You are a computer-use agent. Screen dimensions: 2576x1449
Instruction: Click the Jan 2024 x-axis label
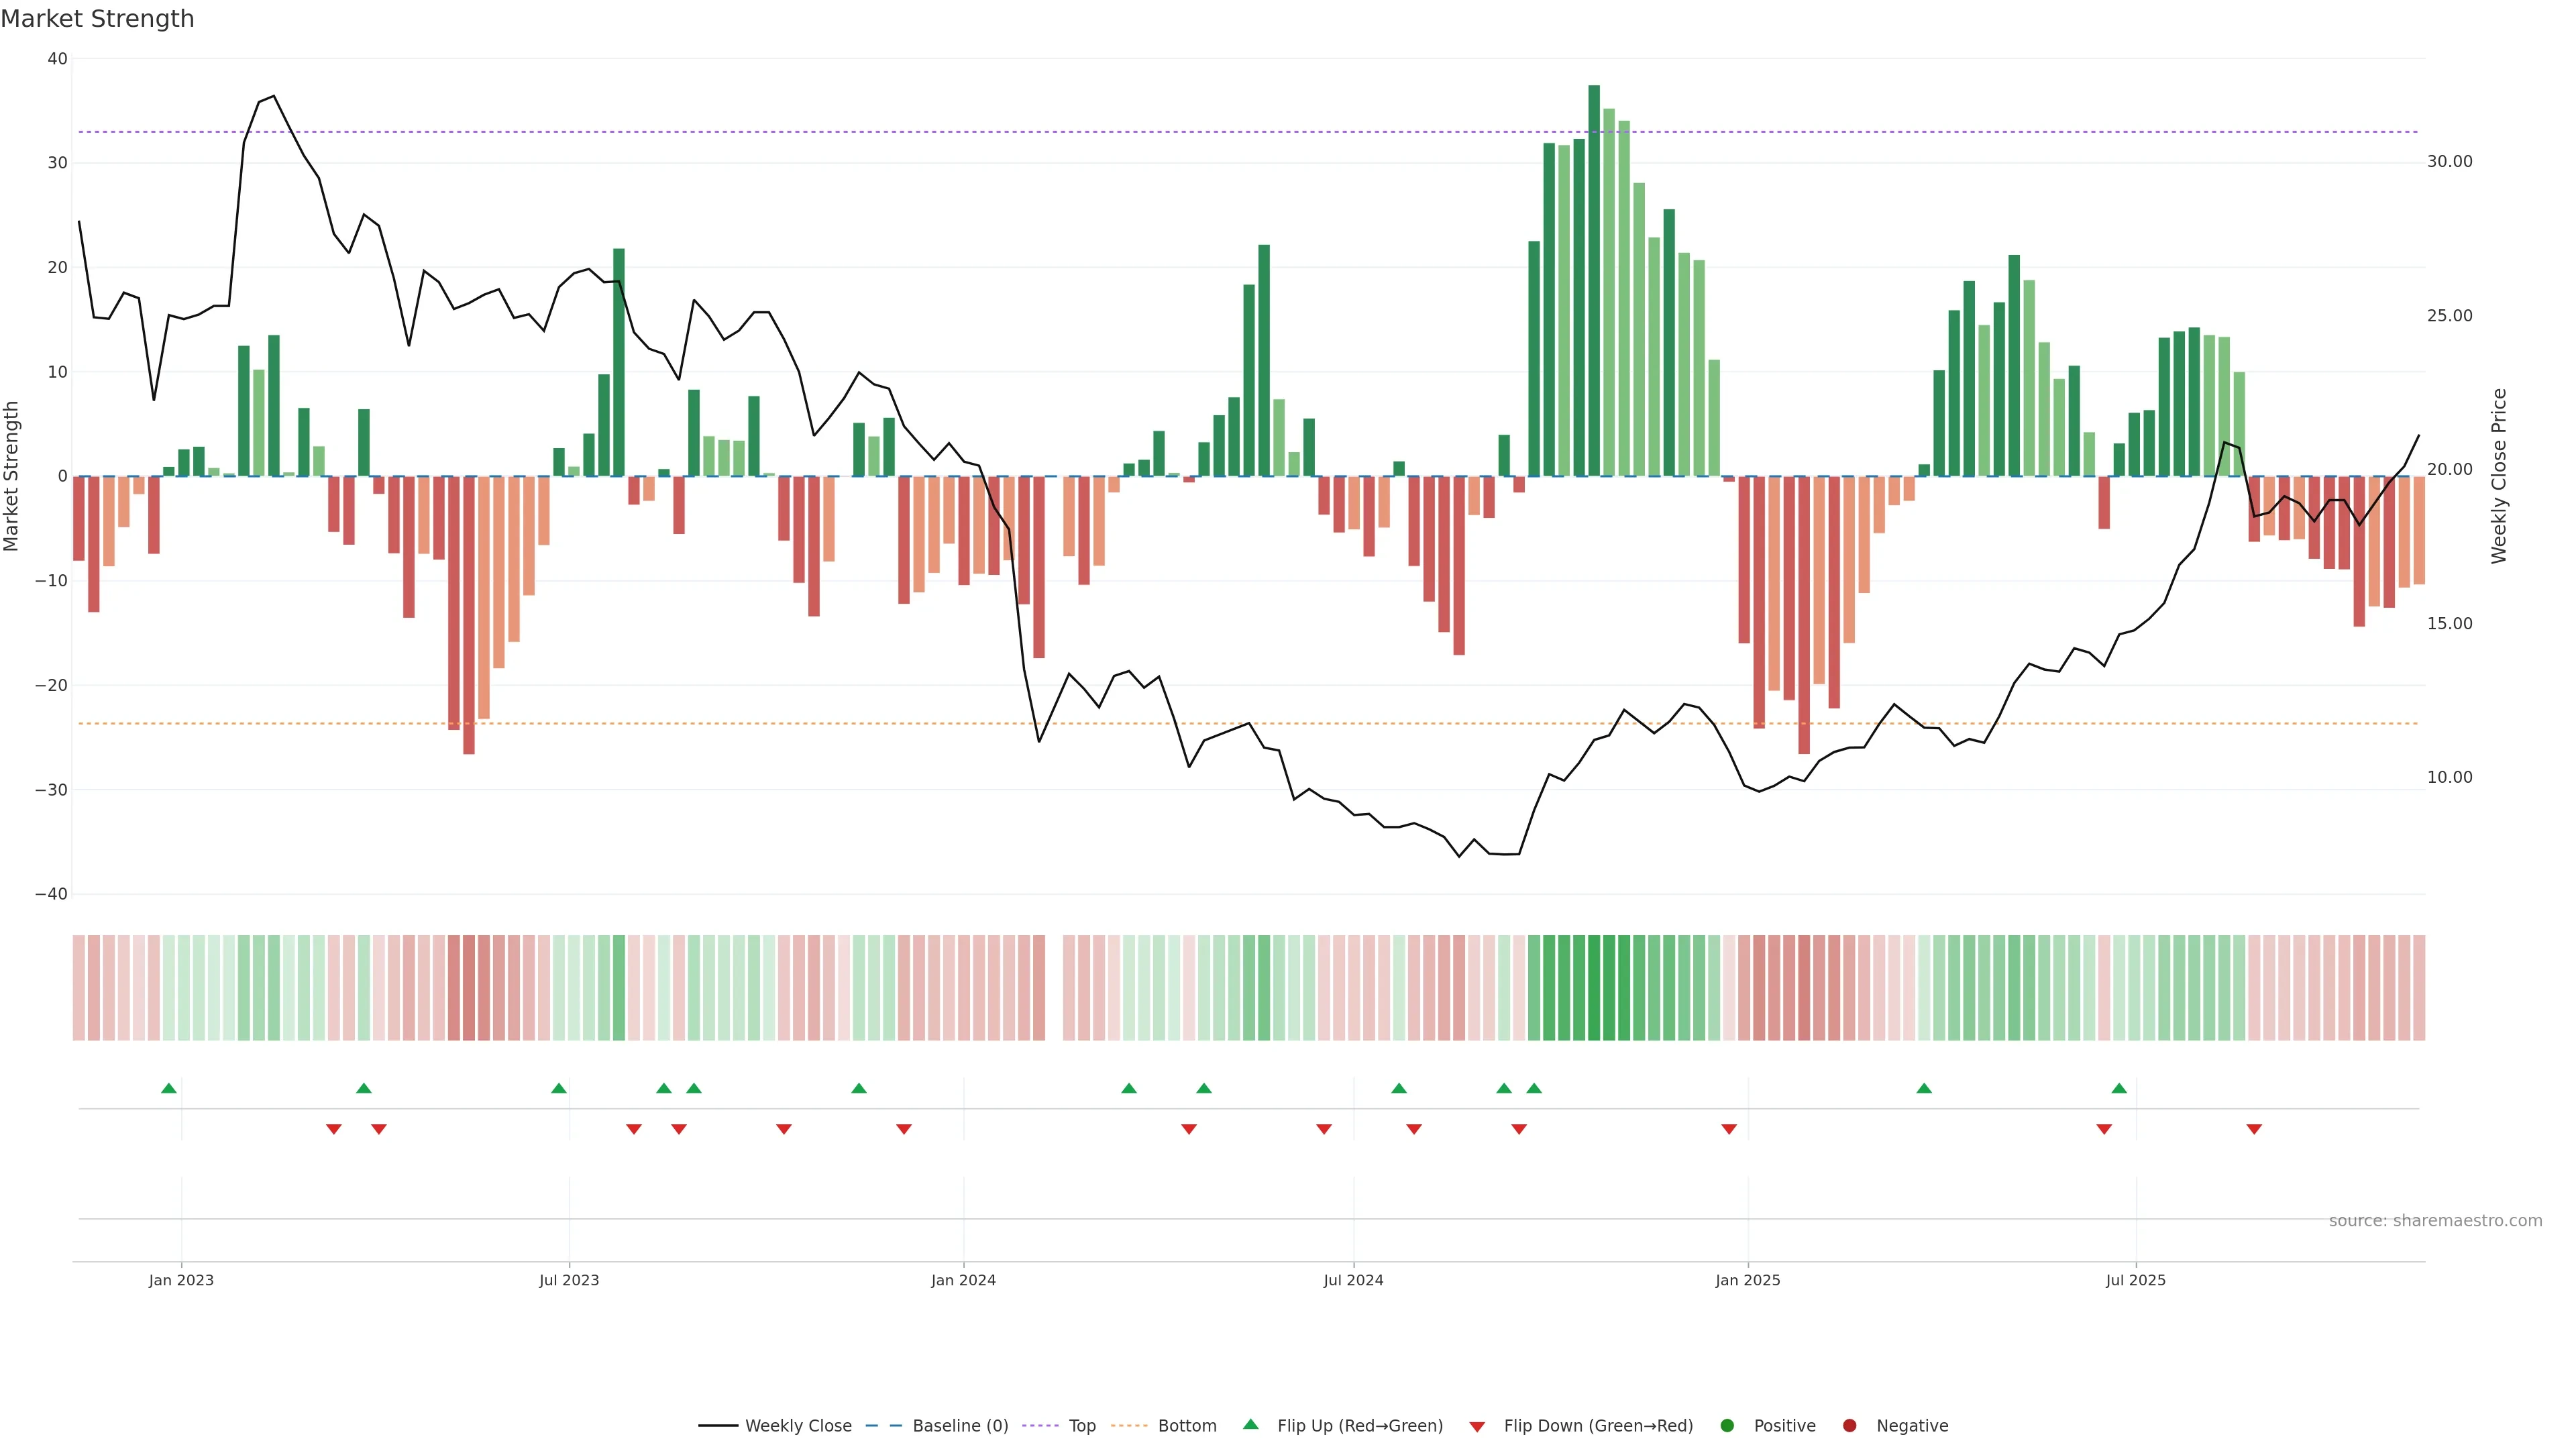tap(963, 1280)
